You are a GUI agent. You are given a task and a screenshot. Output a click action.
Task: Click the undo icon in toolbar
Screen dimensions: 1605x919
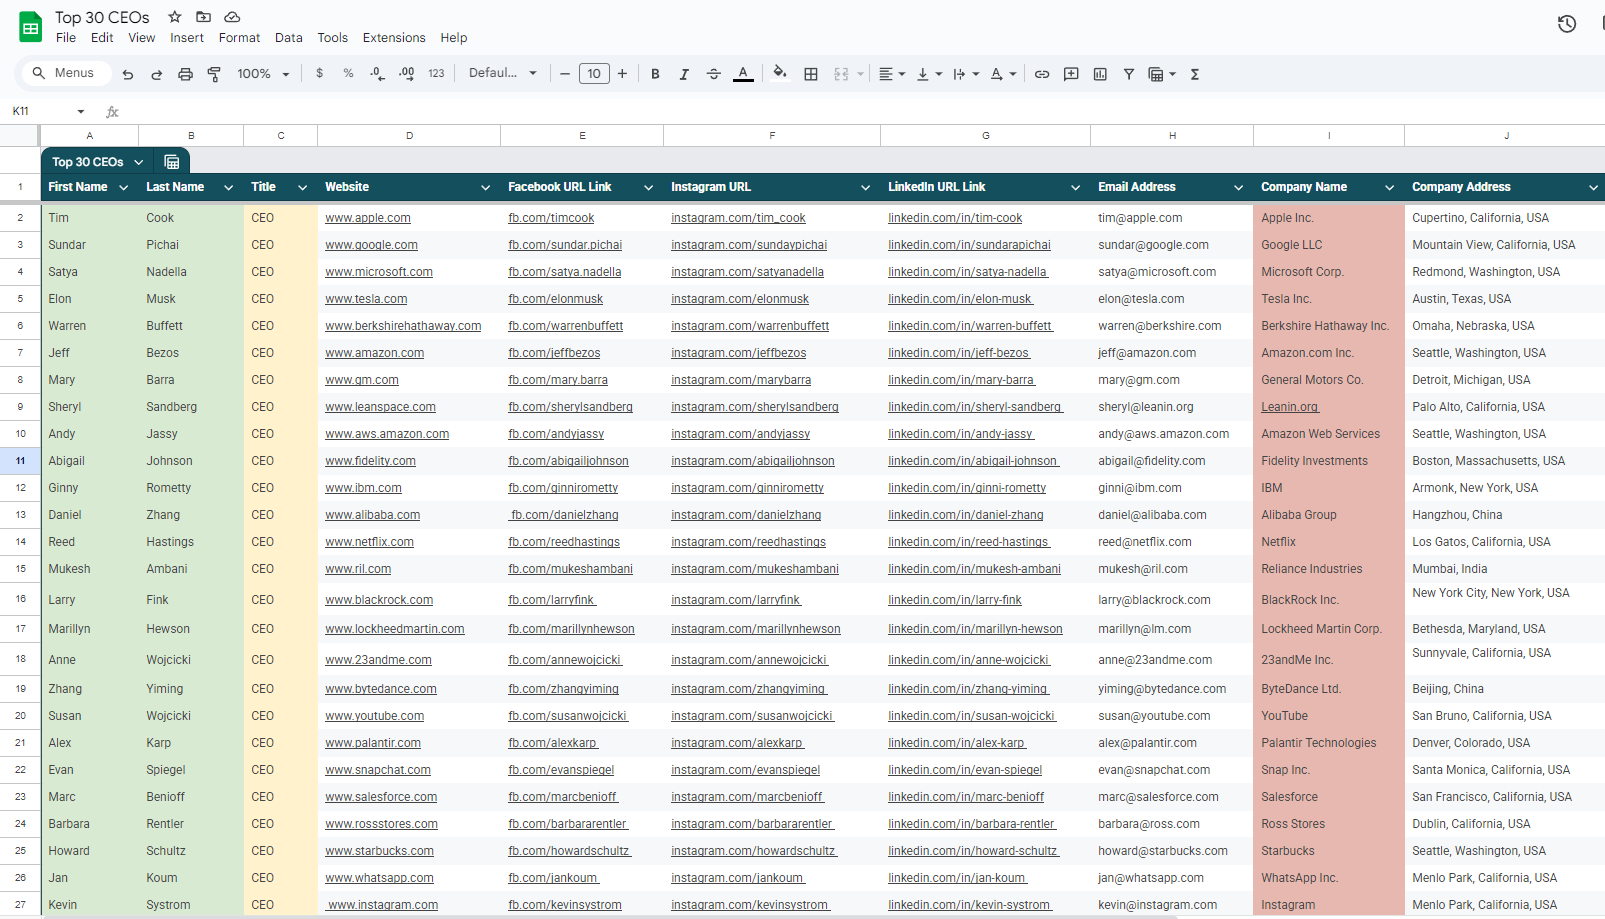pyautogui.click(x=127, y=74)
